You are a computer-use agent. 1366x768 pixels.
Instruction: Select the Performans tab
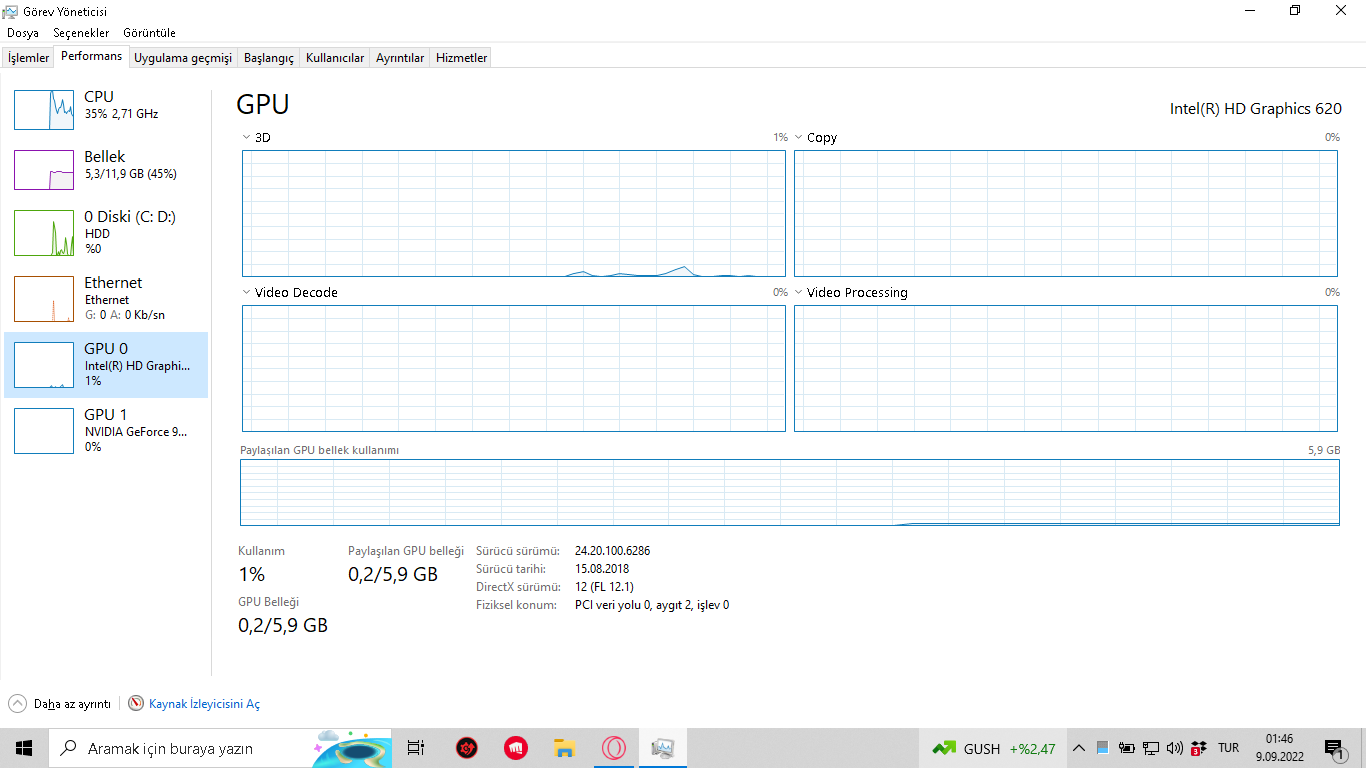(91, 56)
